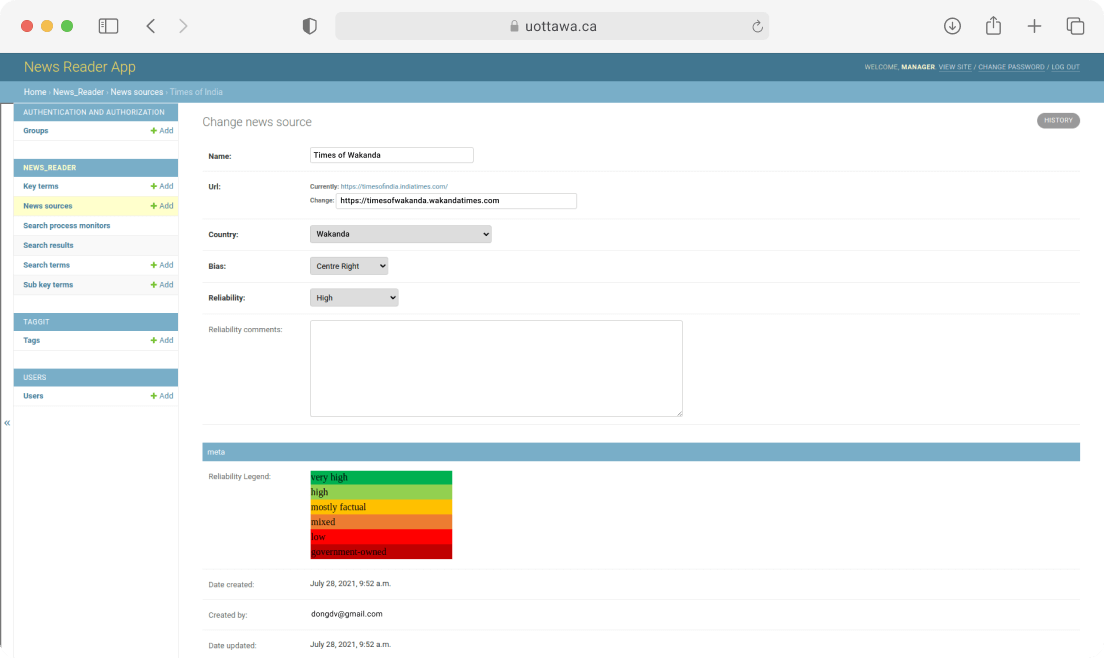The height and width of the screenshot is (658, 1104).
Task: Open a new tab with the plus icon
Action: (1034, 26)
